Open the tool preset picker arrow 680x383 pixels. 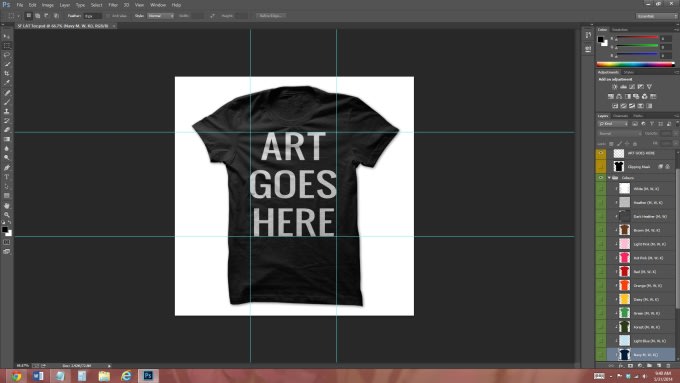pyautogui.click(x=18, y=16)
